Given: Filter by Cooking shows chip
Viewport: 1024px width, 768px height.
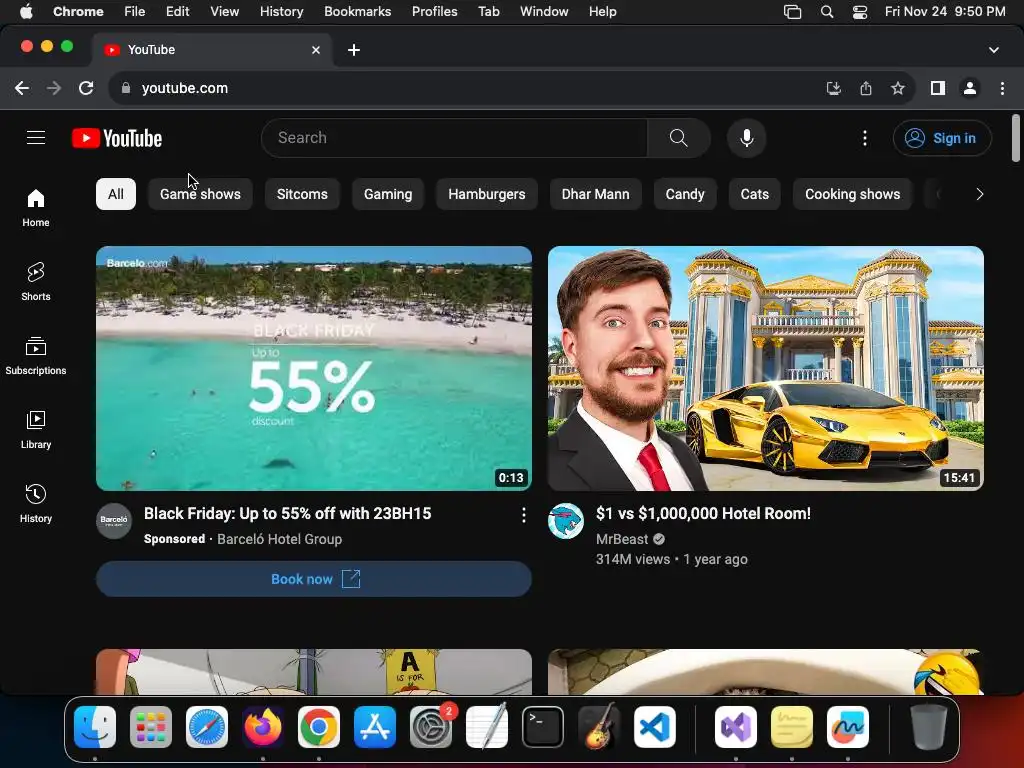Looking at the screenshot, I should click(x=852, y=194).
